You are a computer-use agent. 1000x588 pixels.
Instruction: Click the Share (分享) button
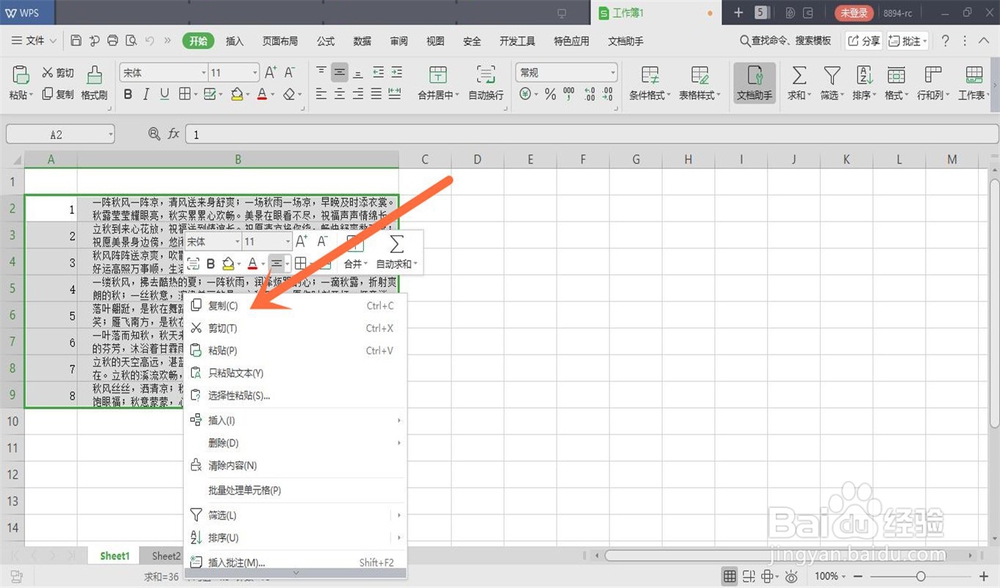(x=864, y=41)
